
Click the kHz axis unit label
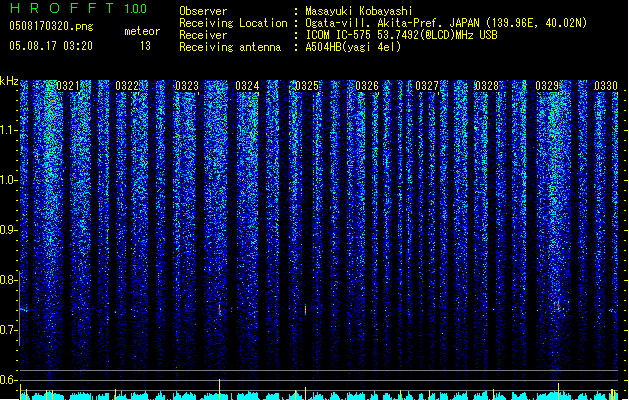point(9,81)
